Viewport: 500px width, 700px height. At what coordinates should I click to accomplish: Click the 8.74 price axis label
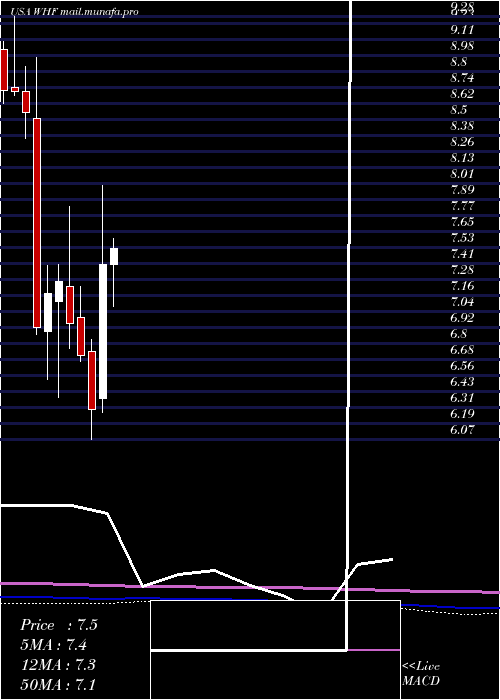462,78
